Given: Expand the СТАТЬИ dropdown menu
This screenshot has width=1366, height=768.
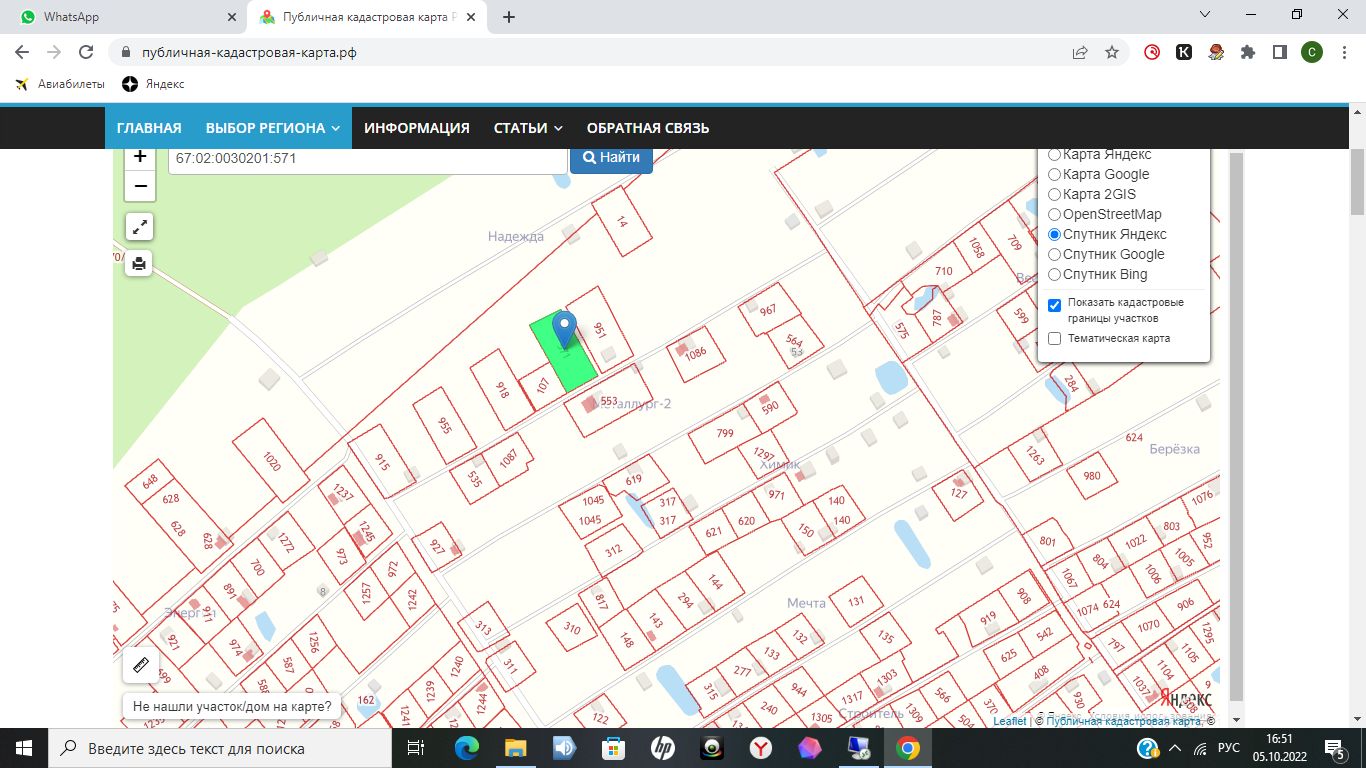Looking at the screenshot, I should tap(528, 128).
